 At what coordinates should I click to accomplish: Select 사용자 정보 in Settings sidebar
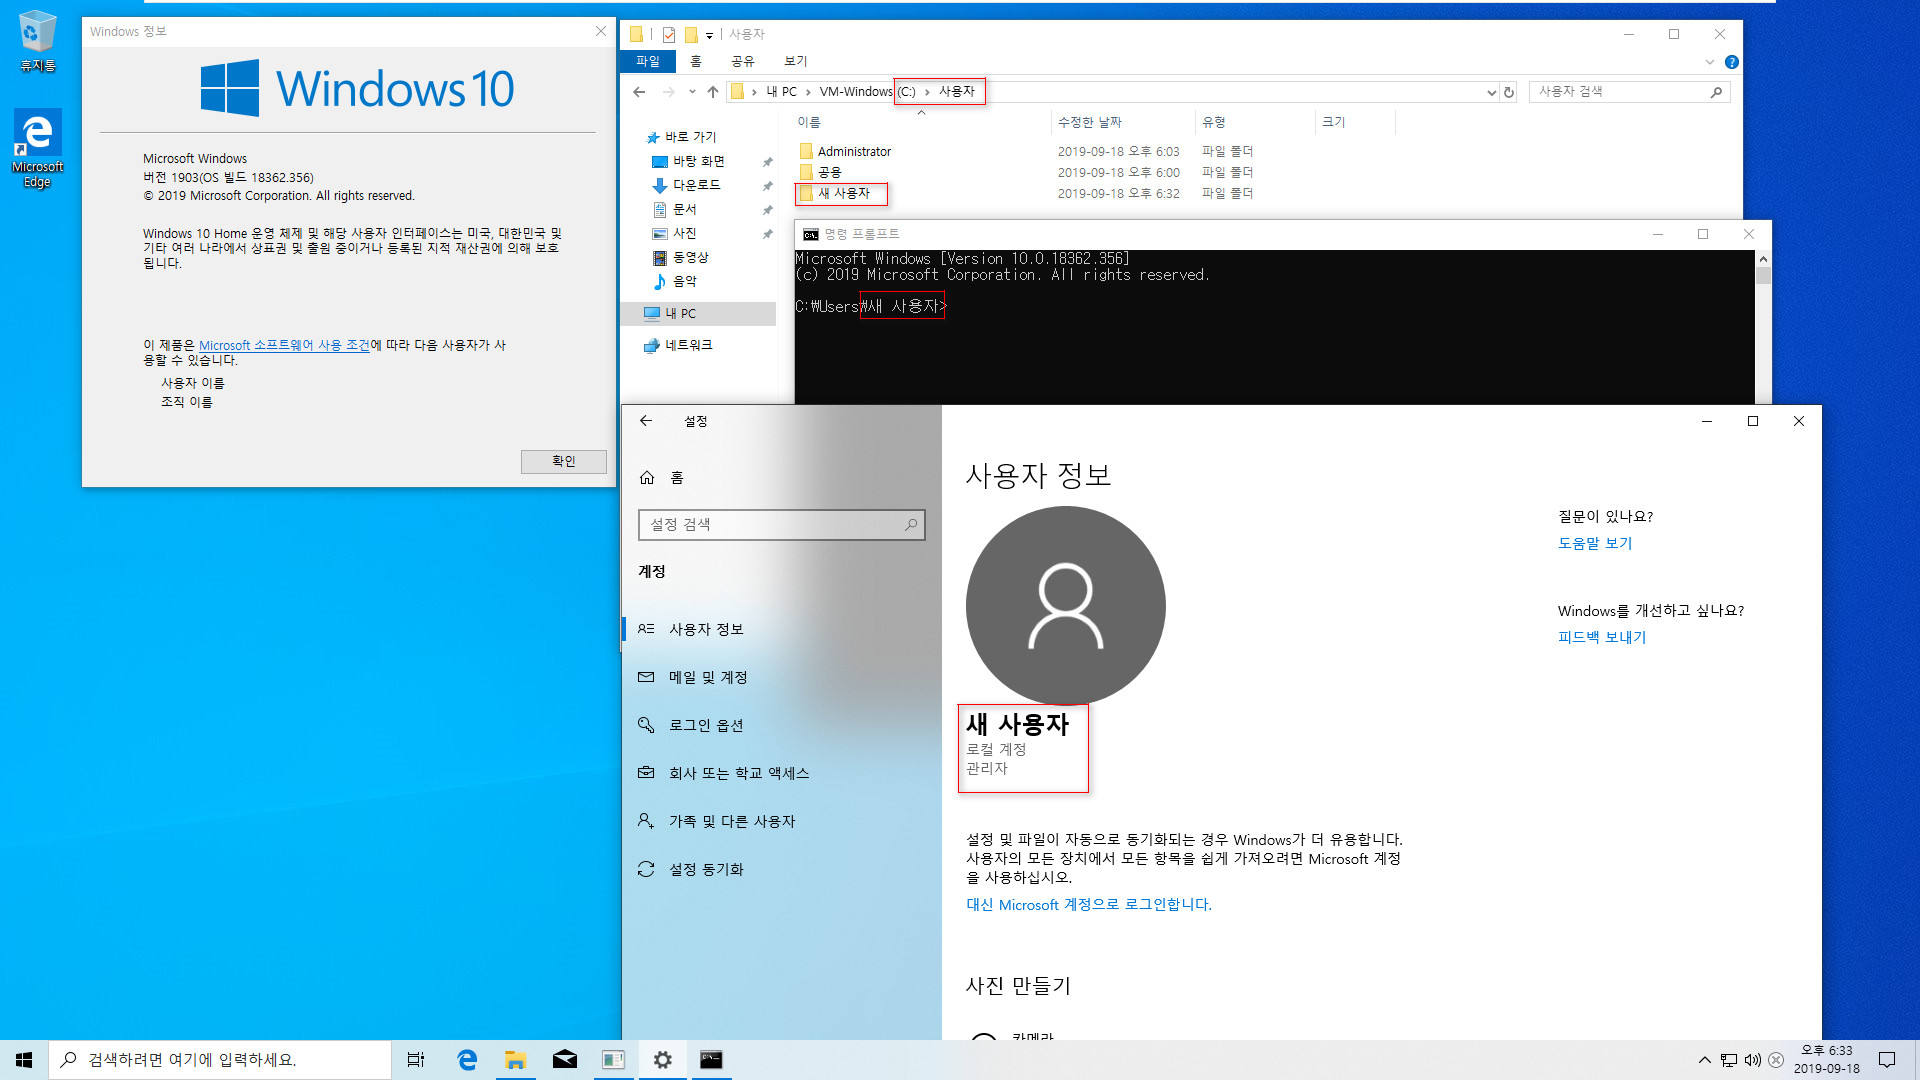tap(782, 629)
